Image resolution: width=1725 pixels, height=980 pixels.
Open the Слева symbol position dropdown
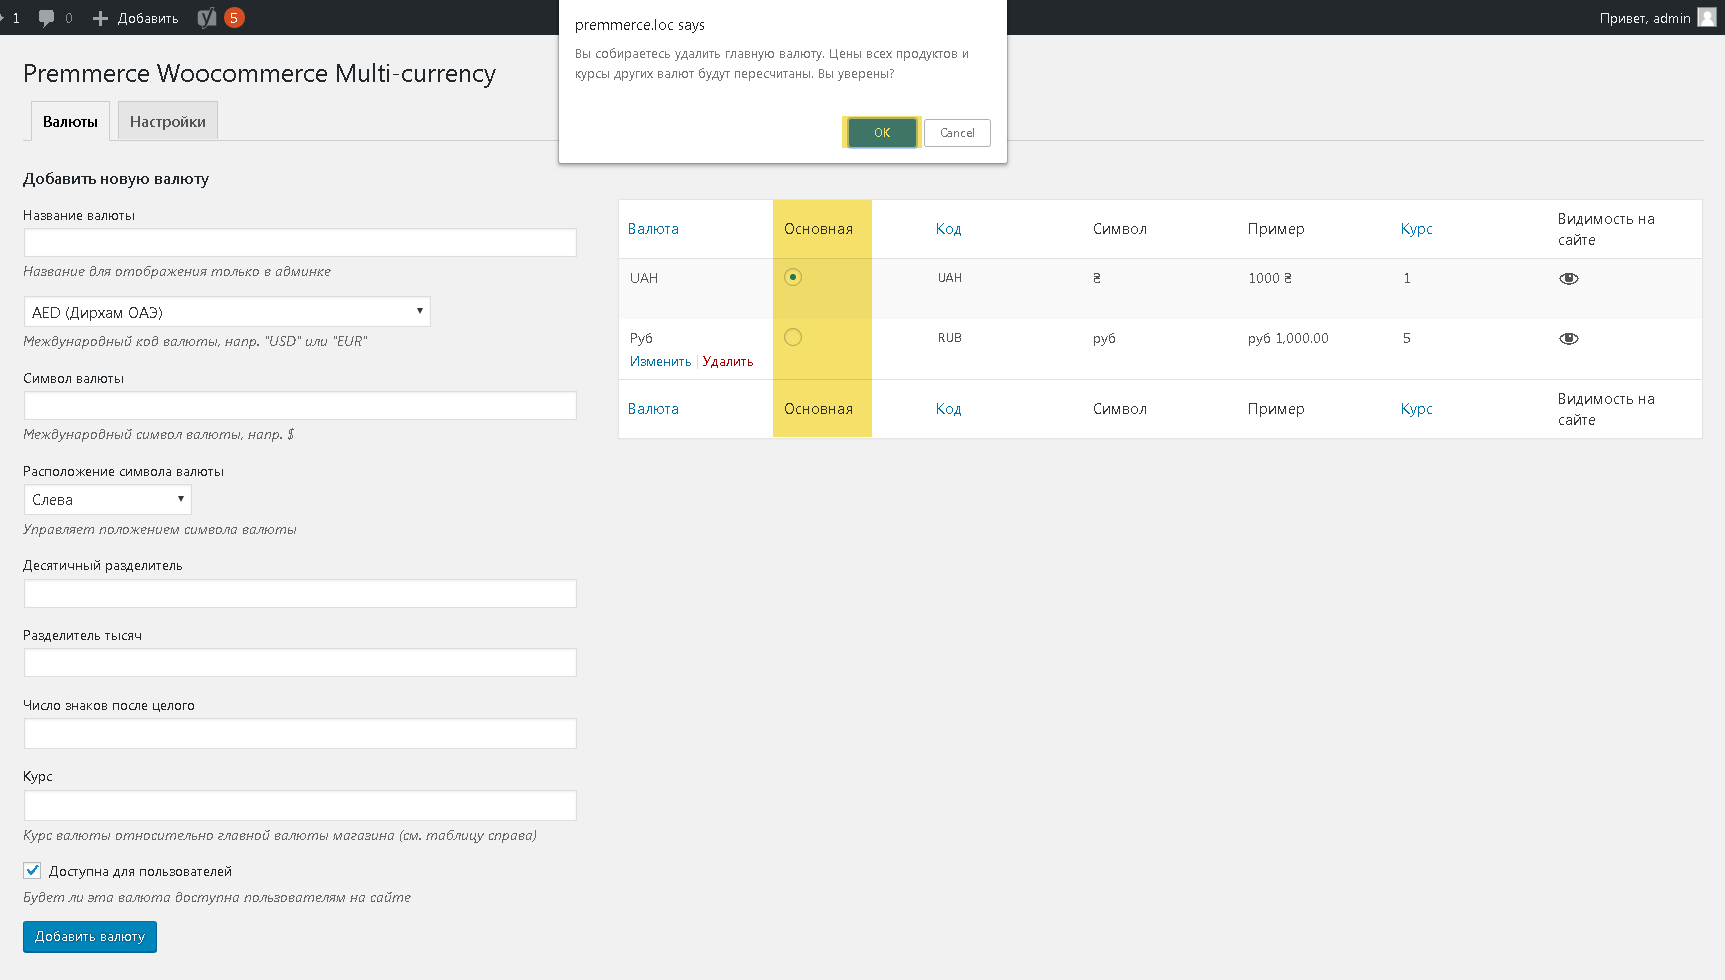point(108,500)
